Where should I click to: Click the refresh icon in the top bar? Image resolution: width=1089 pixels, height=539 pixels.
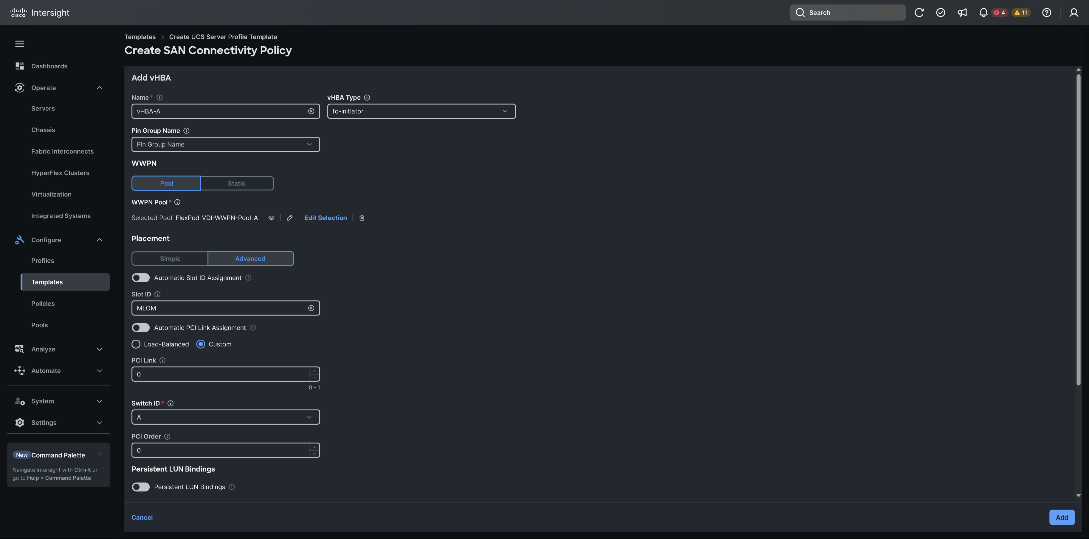[919, 13]
